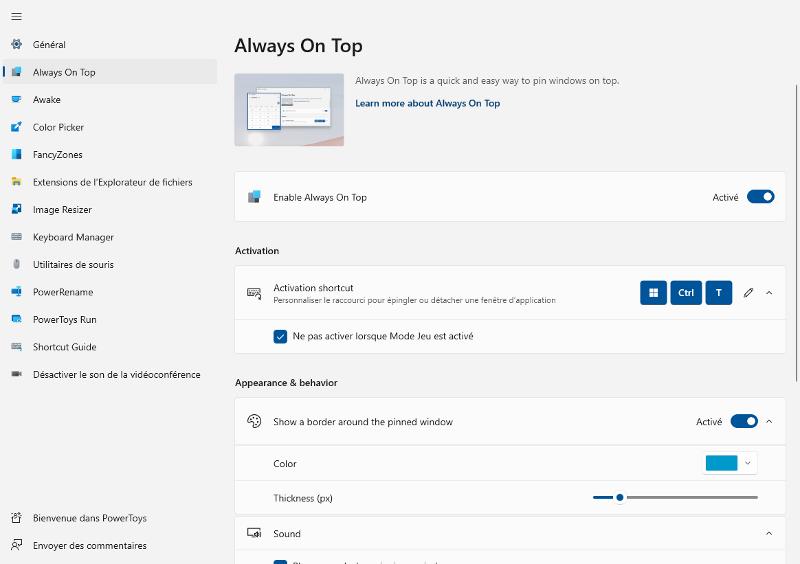Image resolution: width=800 pixels, height=564 pixels.
Task: Click the Shortcut Guide icon
Action: coord(16,347)
